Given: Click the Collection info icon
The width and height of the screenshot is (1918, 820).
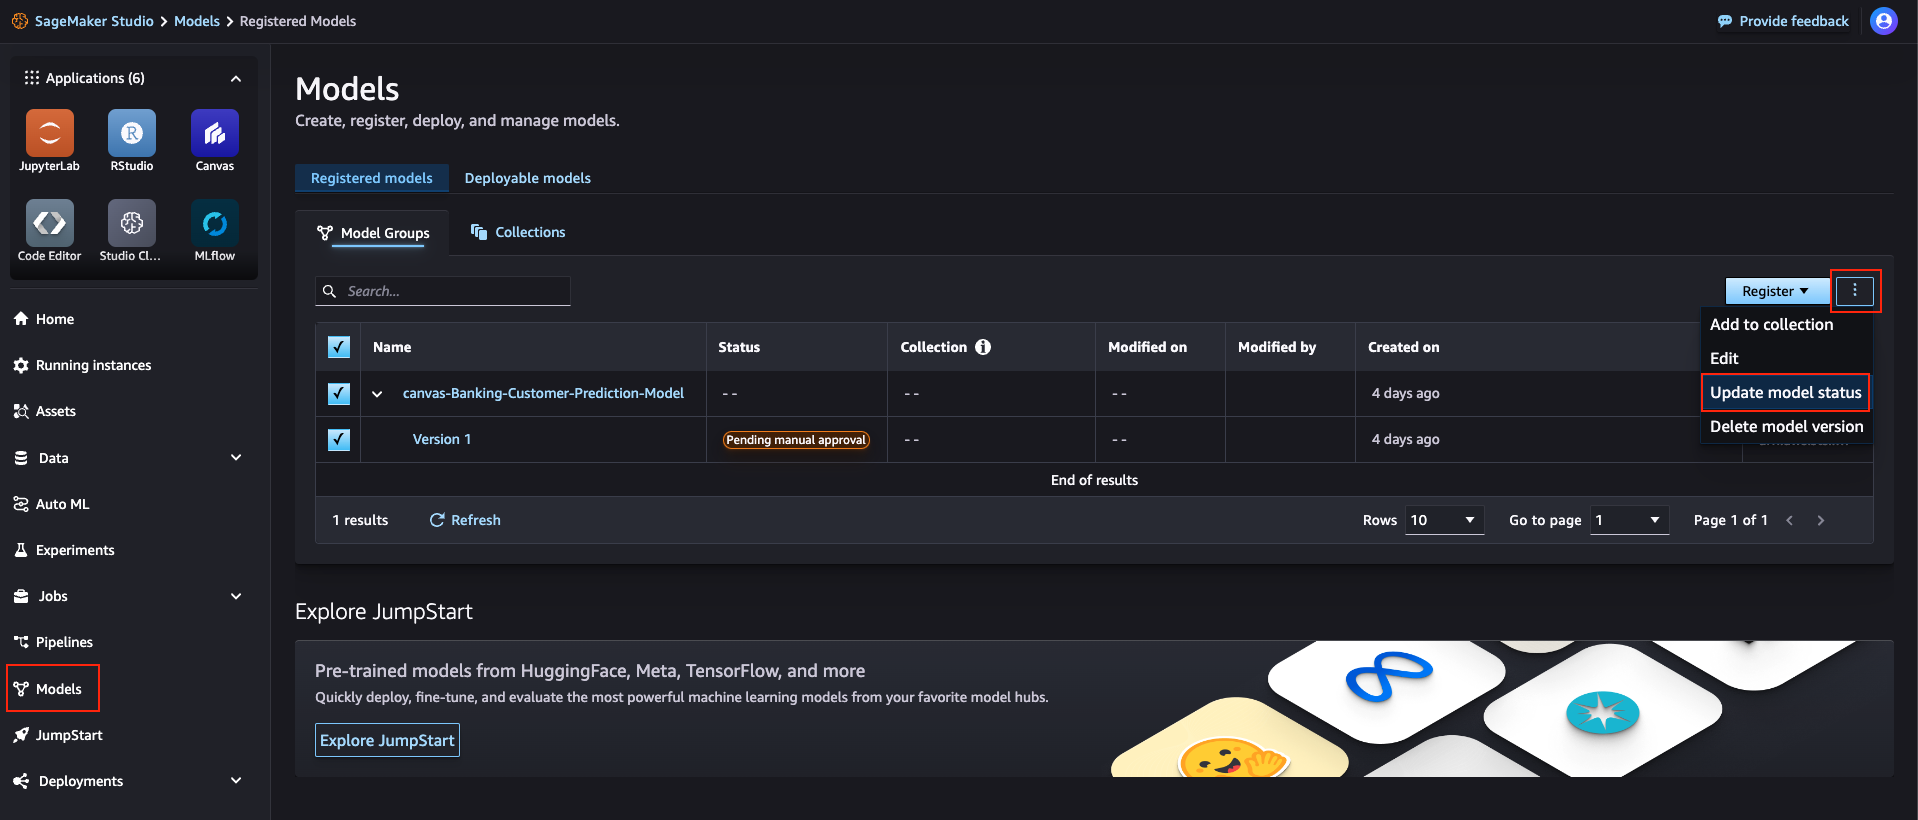Looking at the screenshot, I should (983, 347).
